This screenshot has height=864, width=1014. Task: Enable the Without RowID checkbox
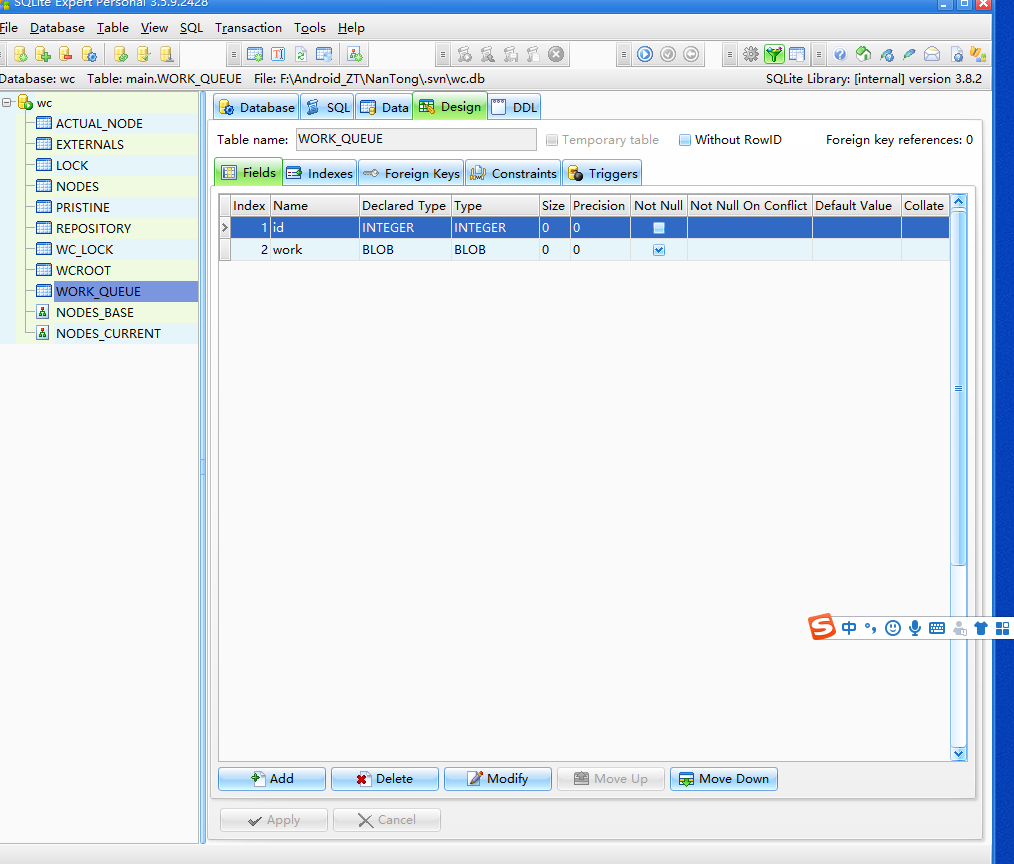[x=685, y=139]
